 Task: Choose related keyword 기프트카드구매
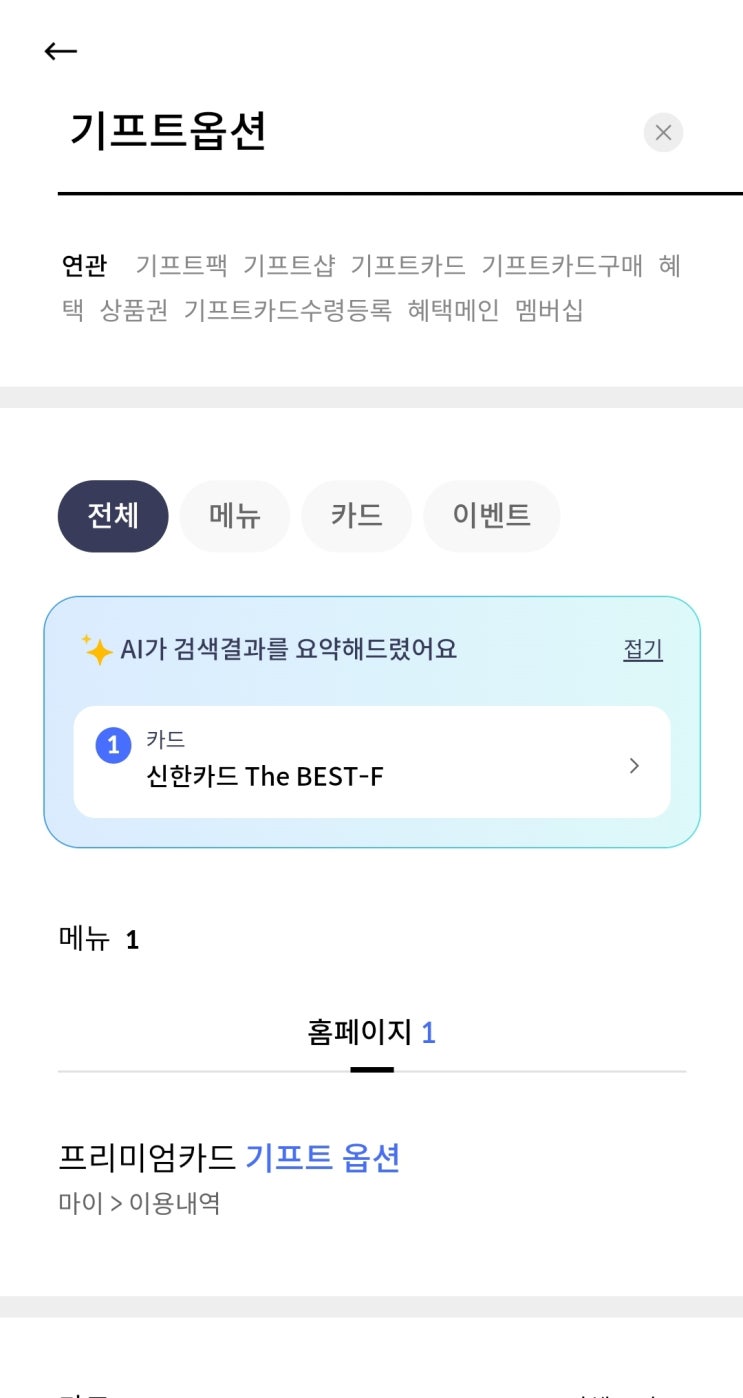coord(562,266)
